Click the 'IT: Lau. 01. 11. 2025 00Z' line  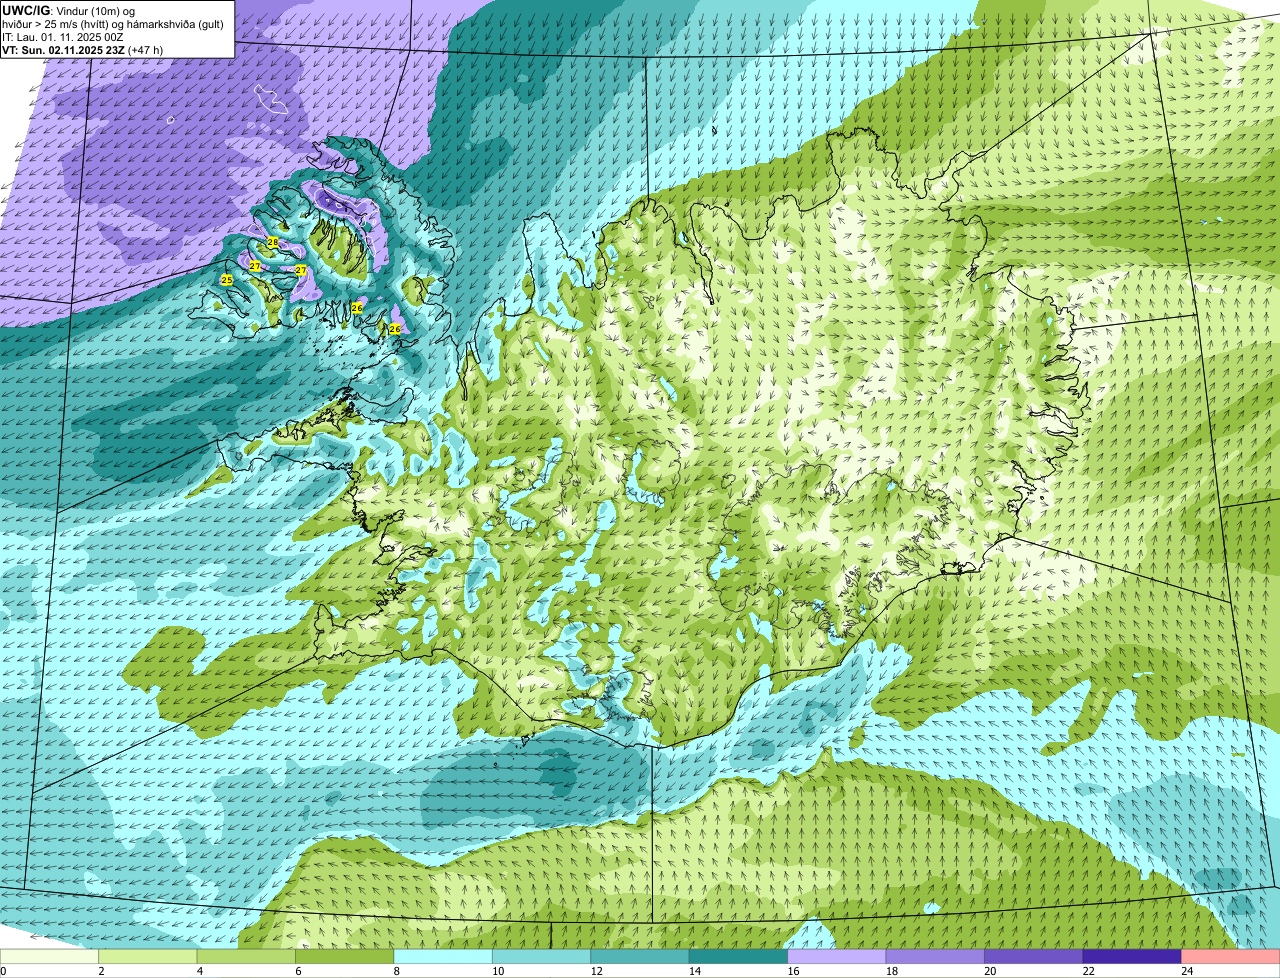(x=63, y=36)
